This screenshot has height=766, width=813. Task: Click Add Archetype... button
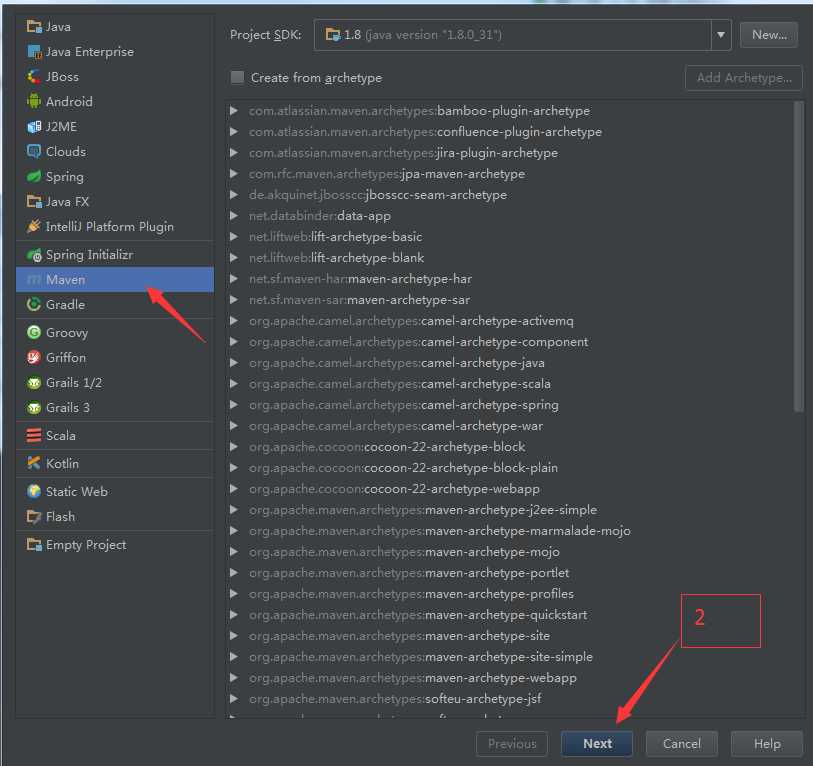pos(744,78)
